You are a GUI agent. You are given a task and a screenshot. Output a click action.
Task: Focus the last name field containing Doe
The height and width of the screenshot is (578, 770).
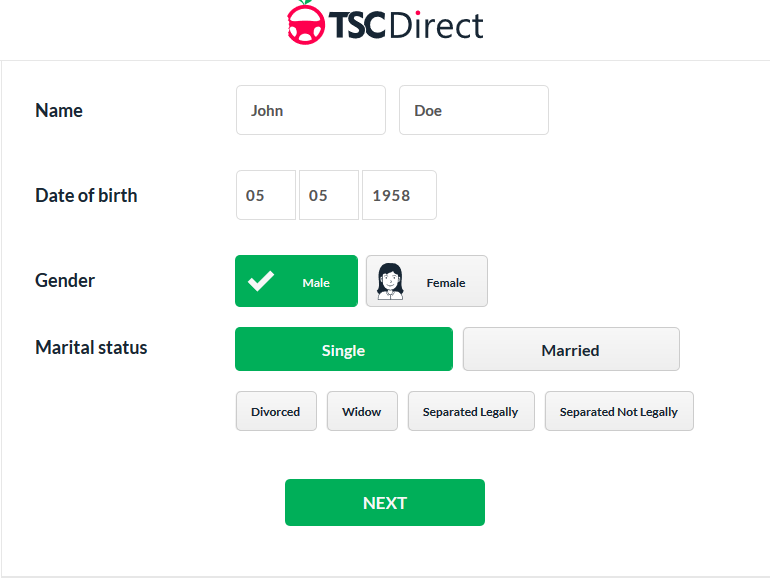[x=474, y=110]
